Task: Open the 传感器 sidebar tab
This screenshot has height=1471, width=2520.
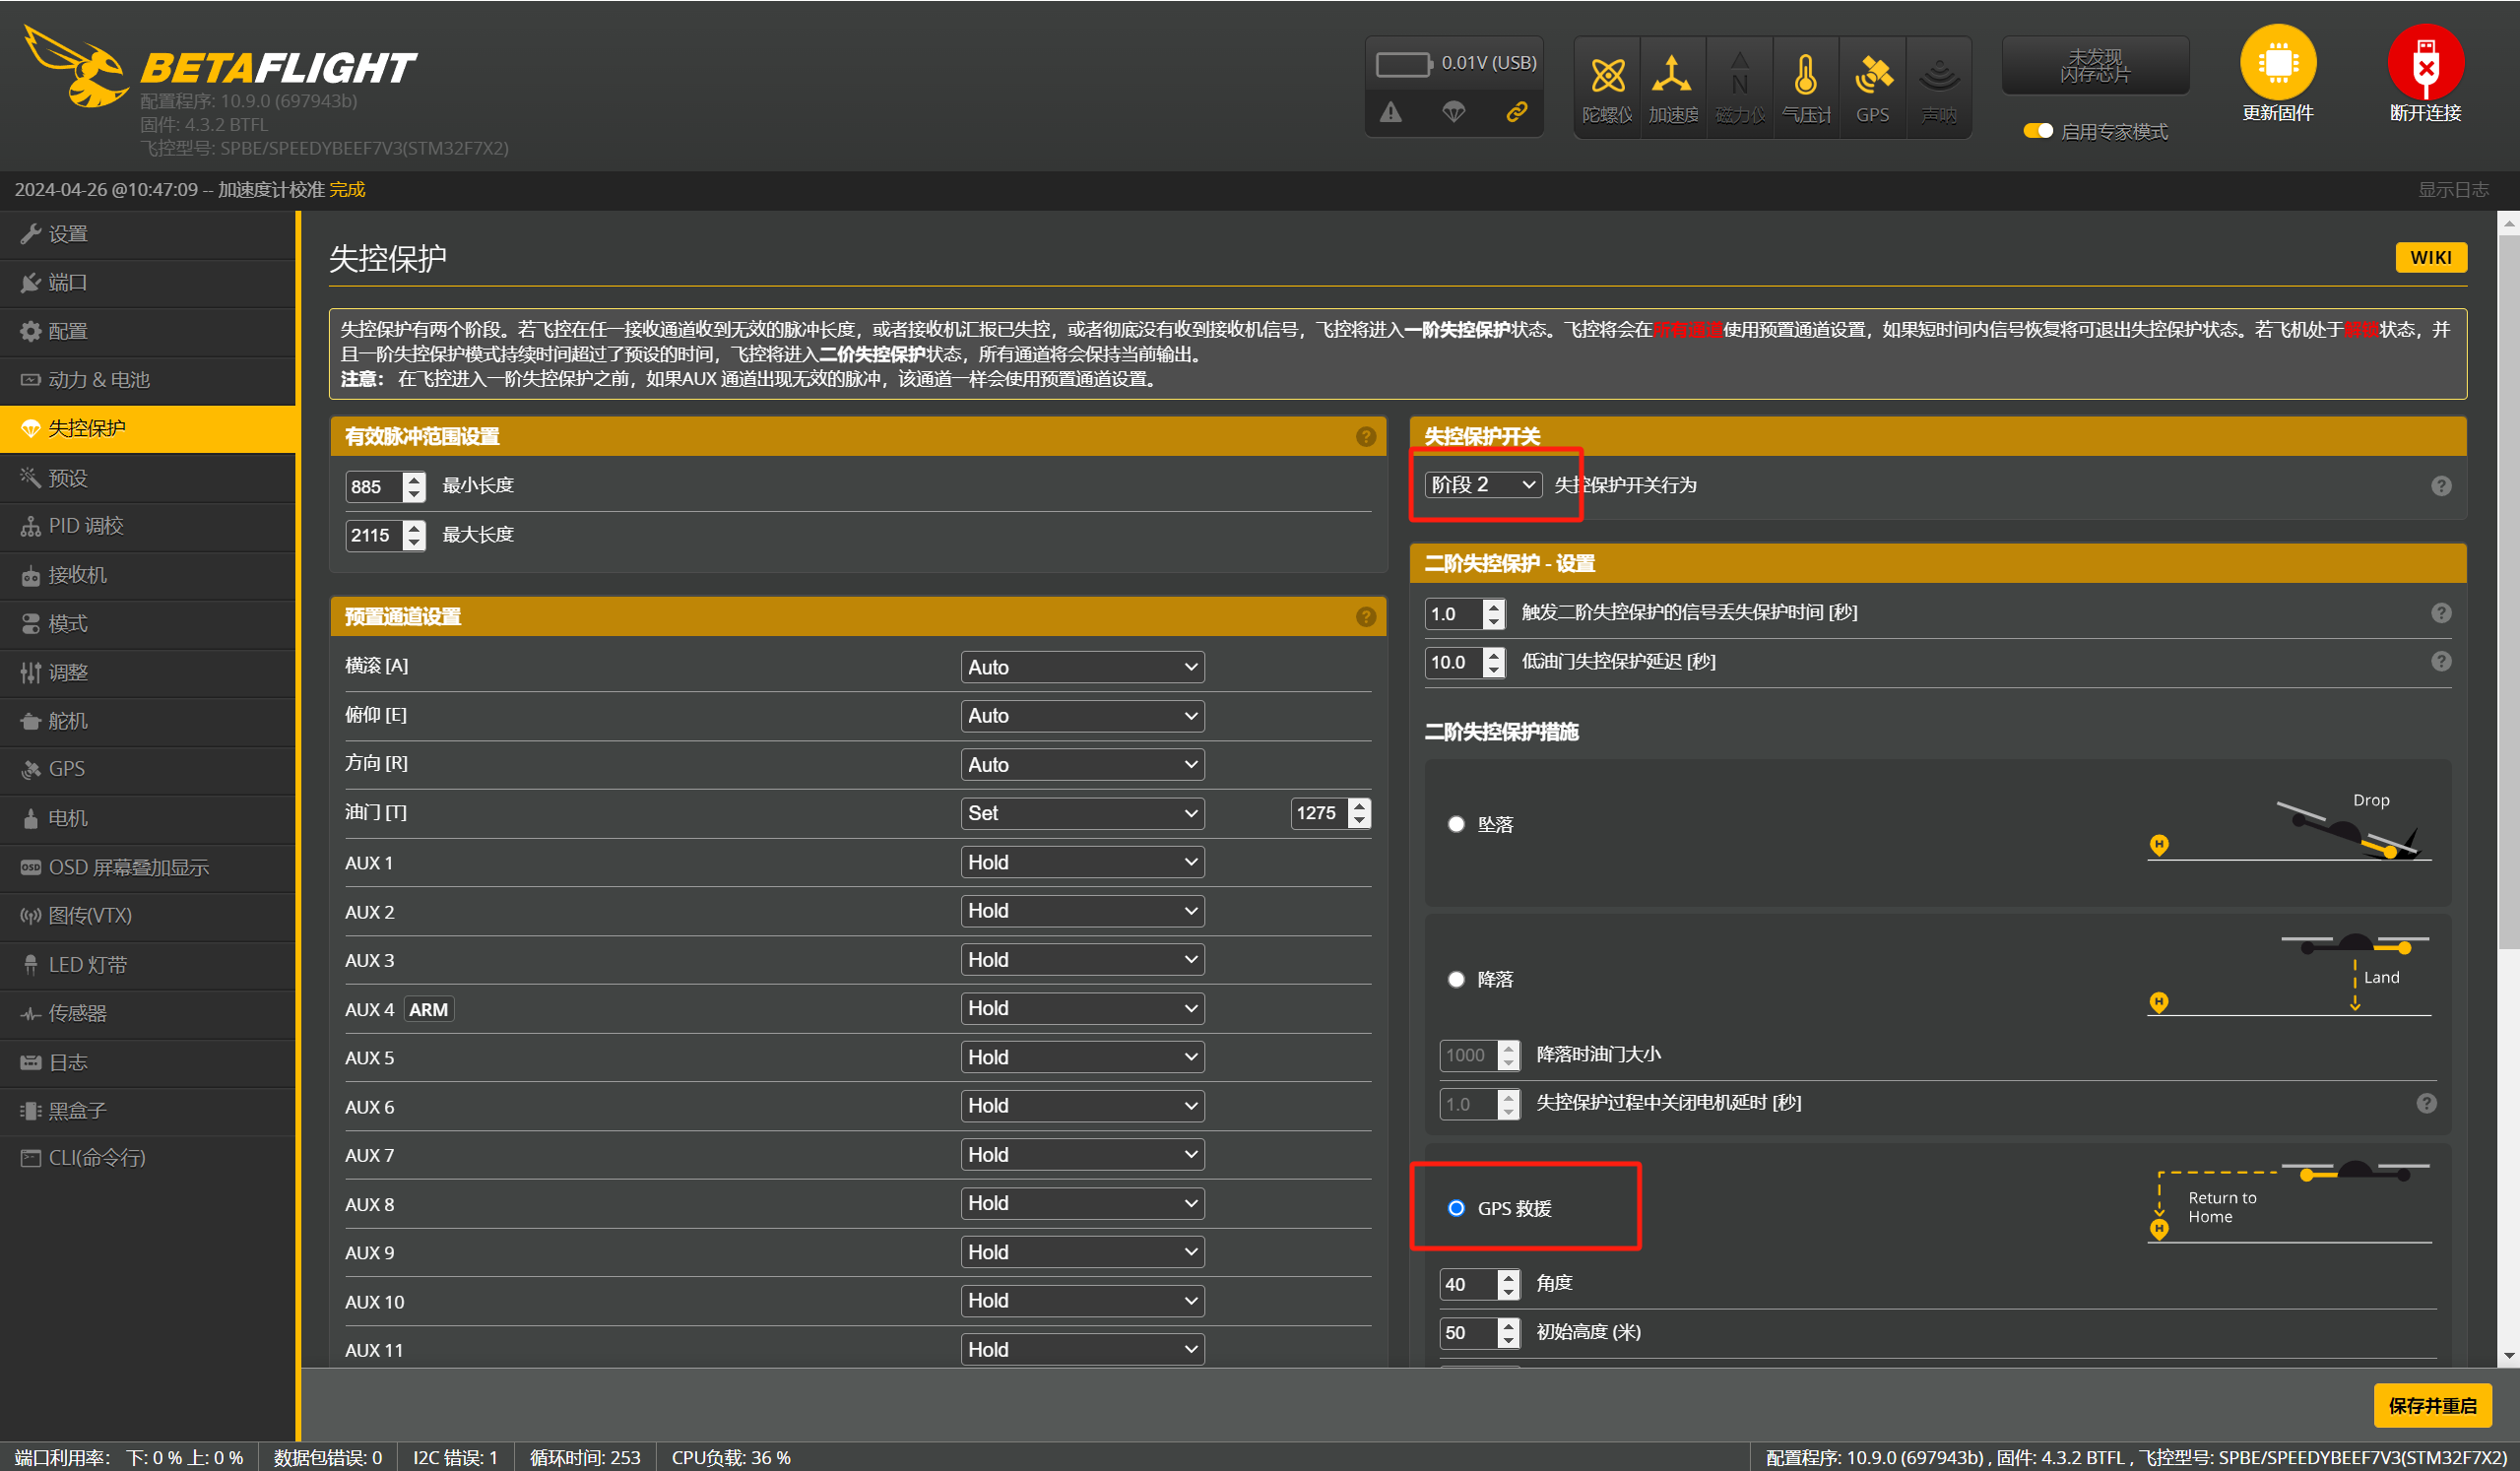Action: [x=148, y=1013]
